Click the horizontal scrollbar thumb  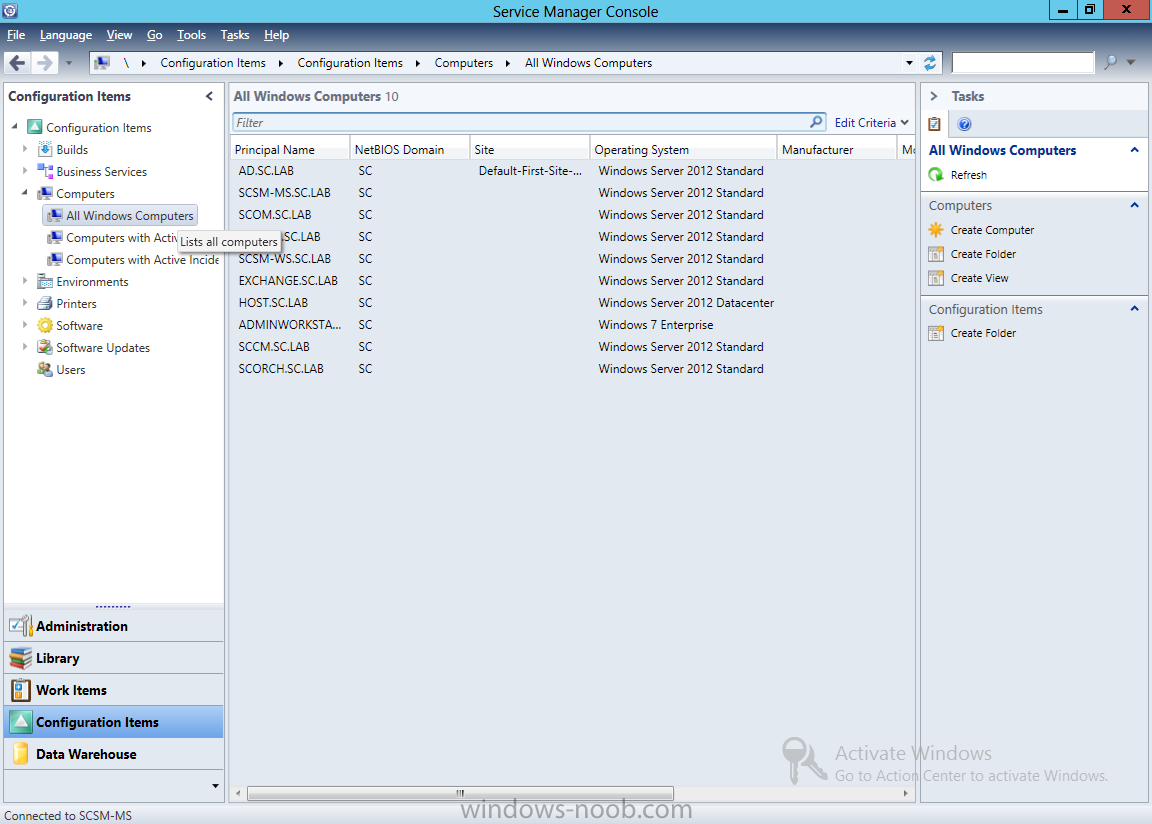(461, 793)
